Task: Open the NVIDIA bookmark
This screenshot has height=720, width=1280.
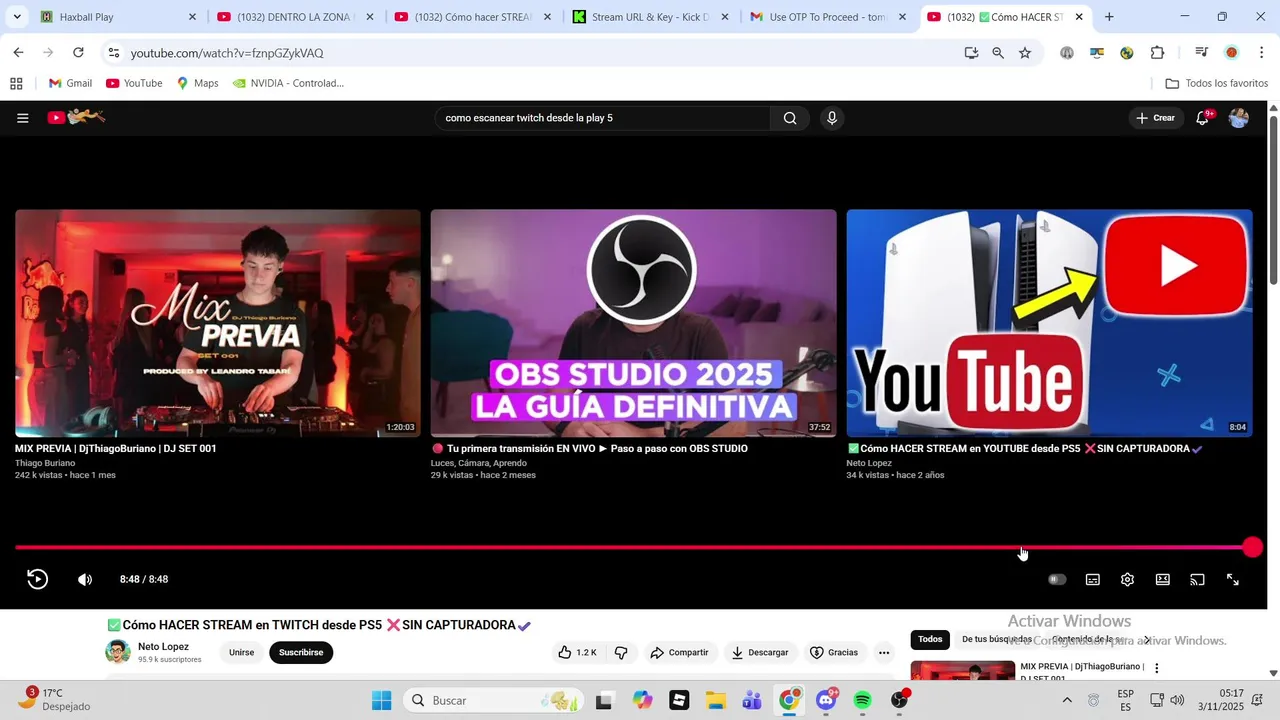Action: click(x=288, y=83)
